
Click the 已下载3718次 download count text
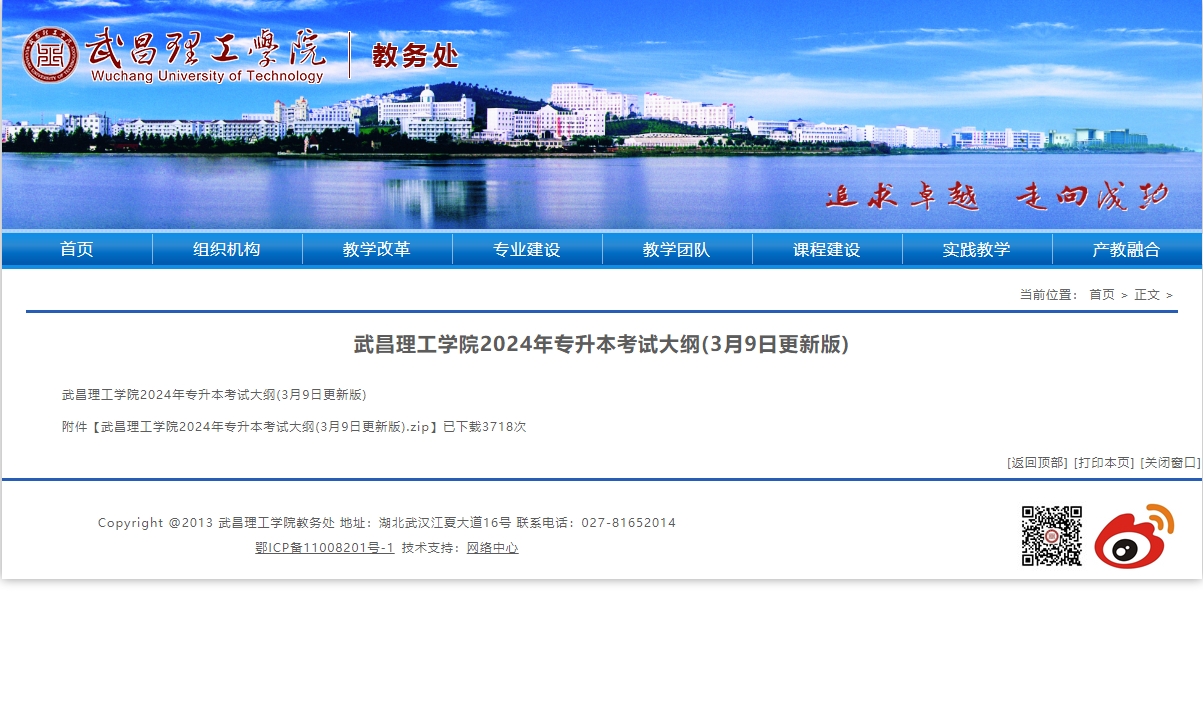click(485, 426)
